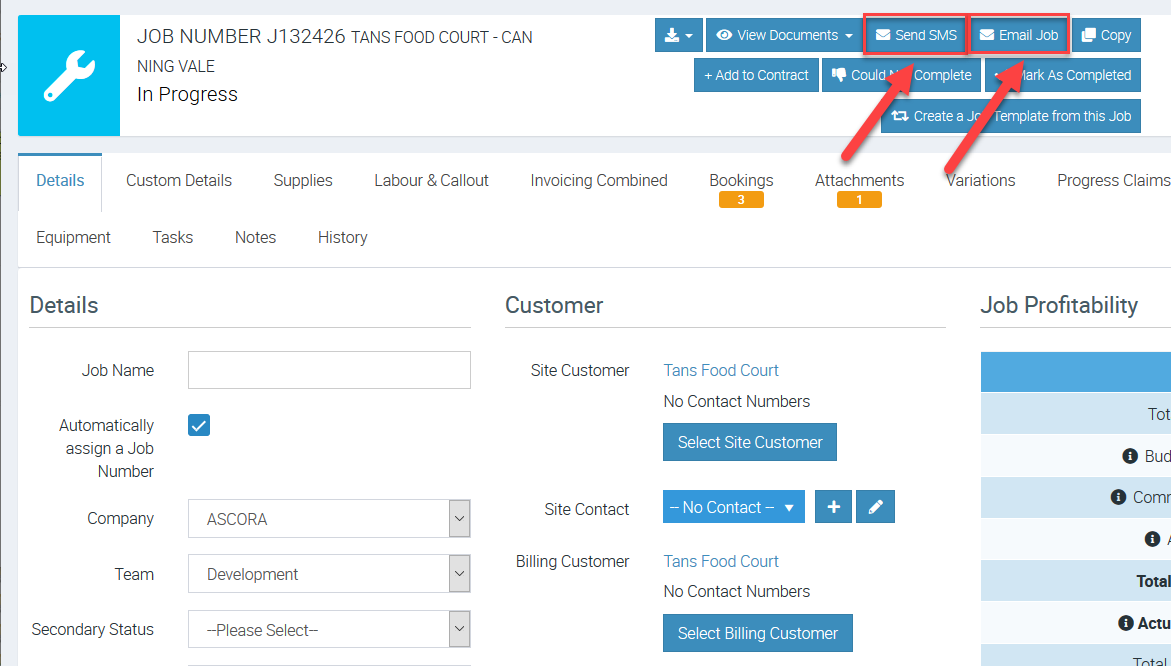Click the Select Site Customer button
1171x666 pixels.
coord(749,442)
